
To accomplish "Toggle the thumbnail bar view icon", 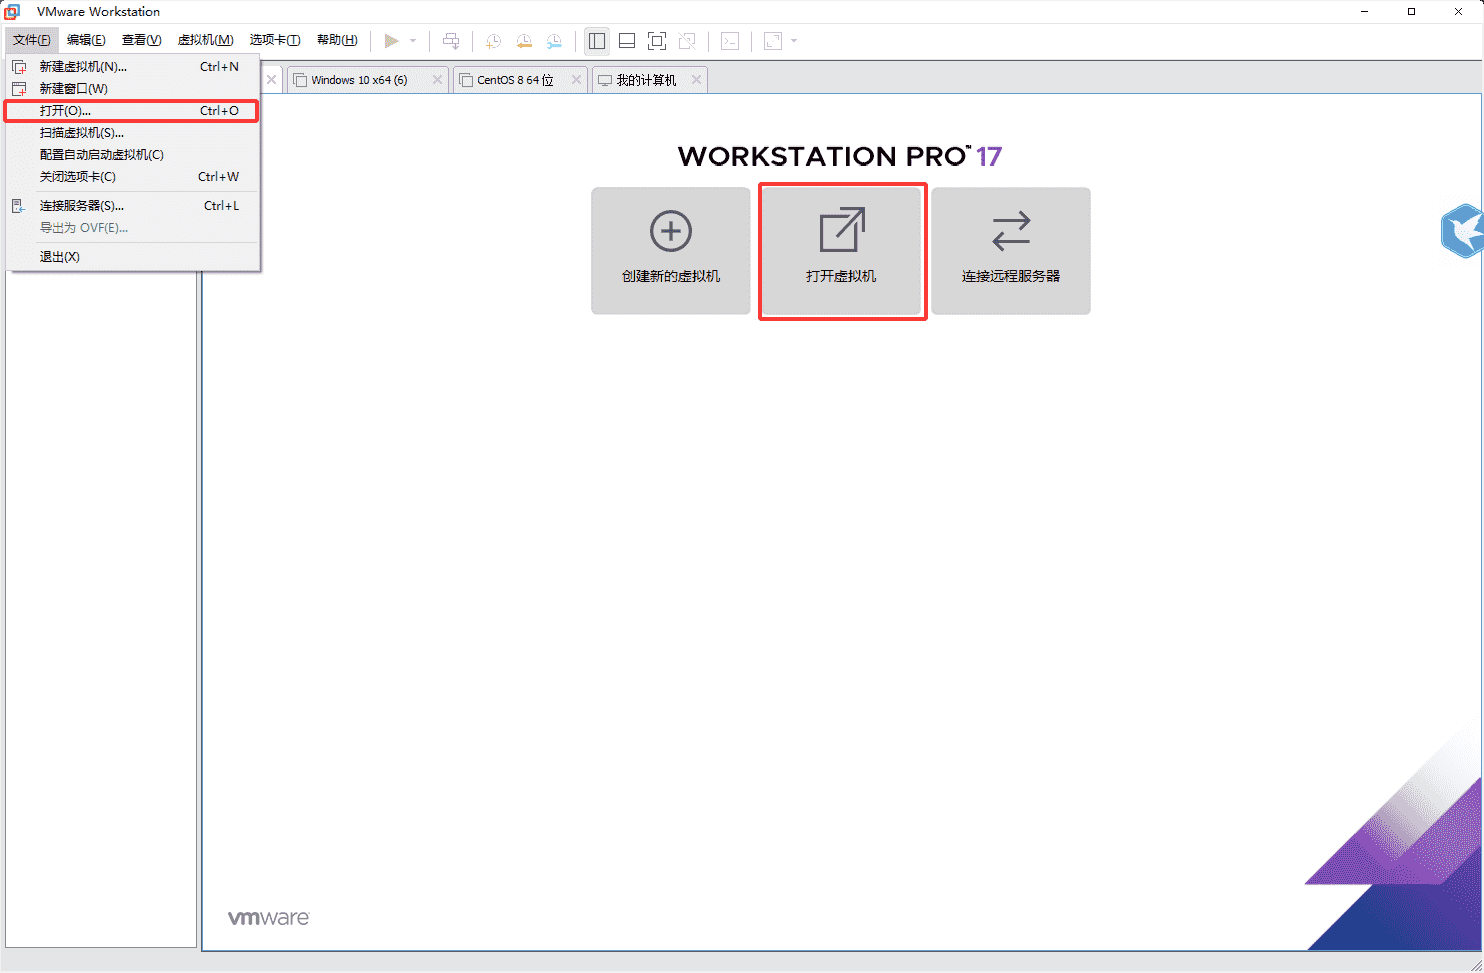I will click(627, 41).
